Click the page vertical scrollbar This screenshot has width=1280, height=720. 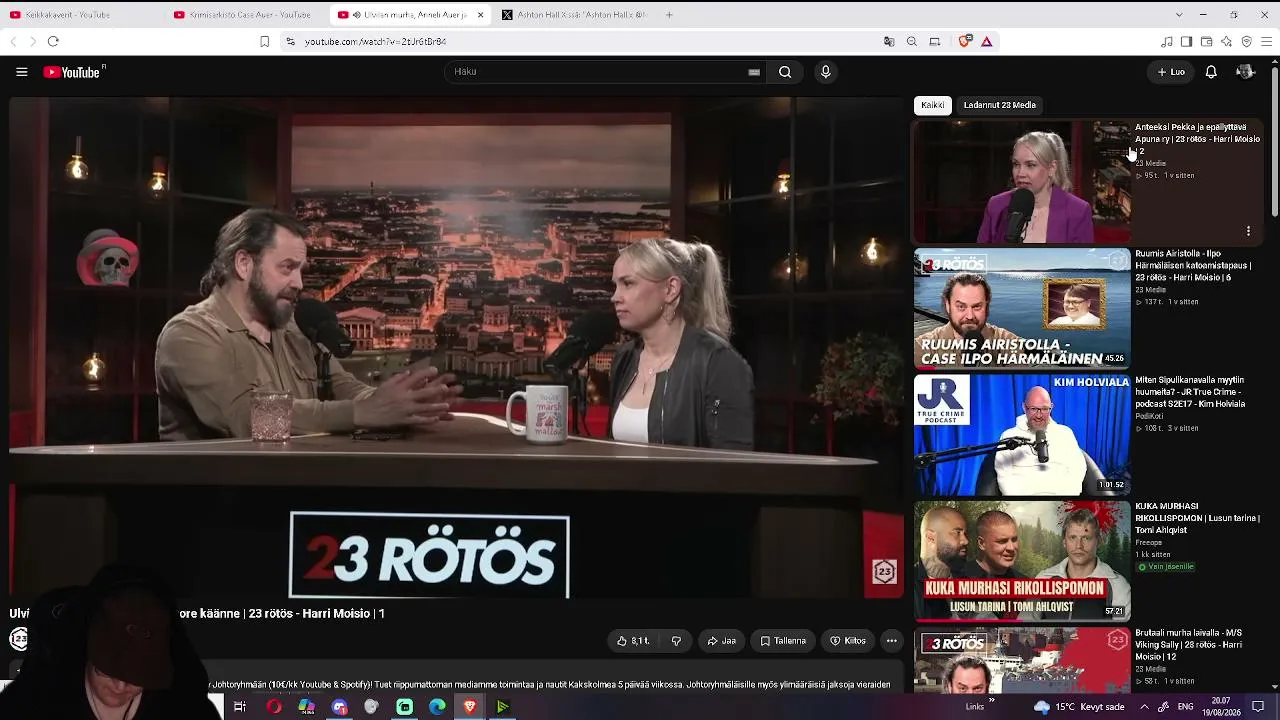(x=1275, y=140)
